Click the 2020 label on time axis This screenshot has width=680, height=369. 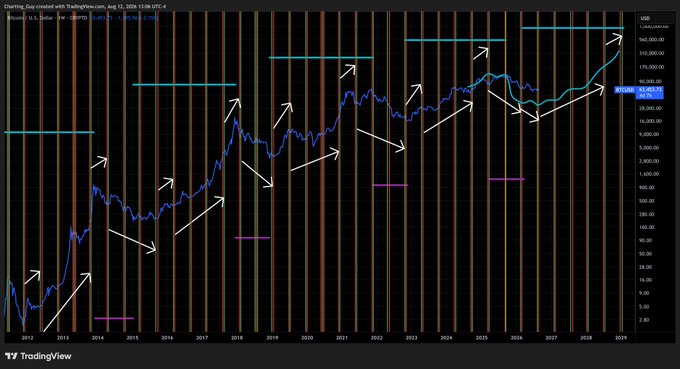pos(307,338)
